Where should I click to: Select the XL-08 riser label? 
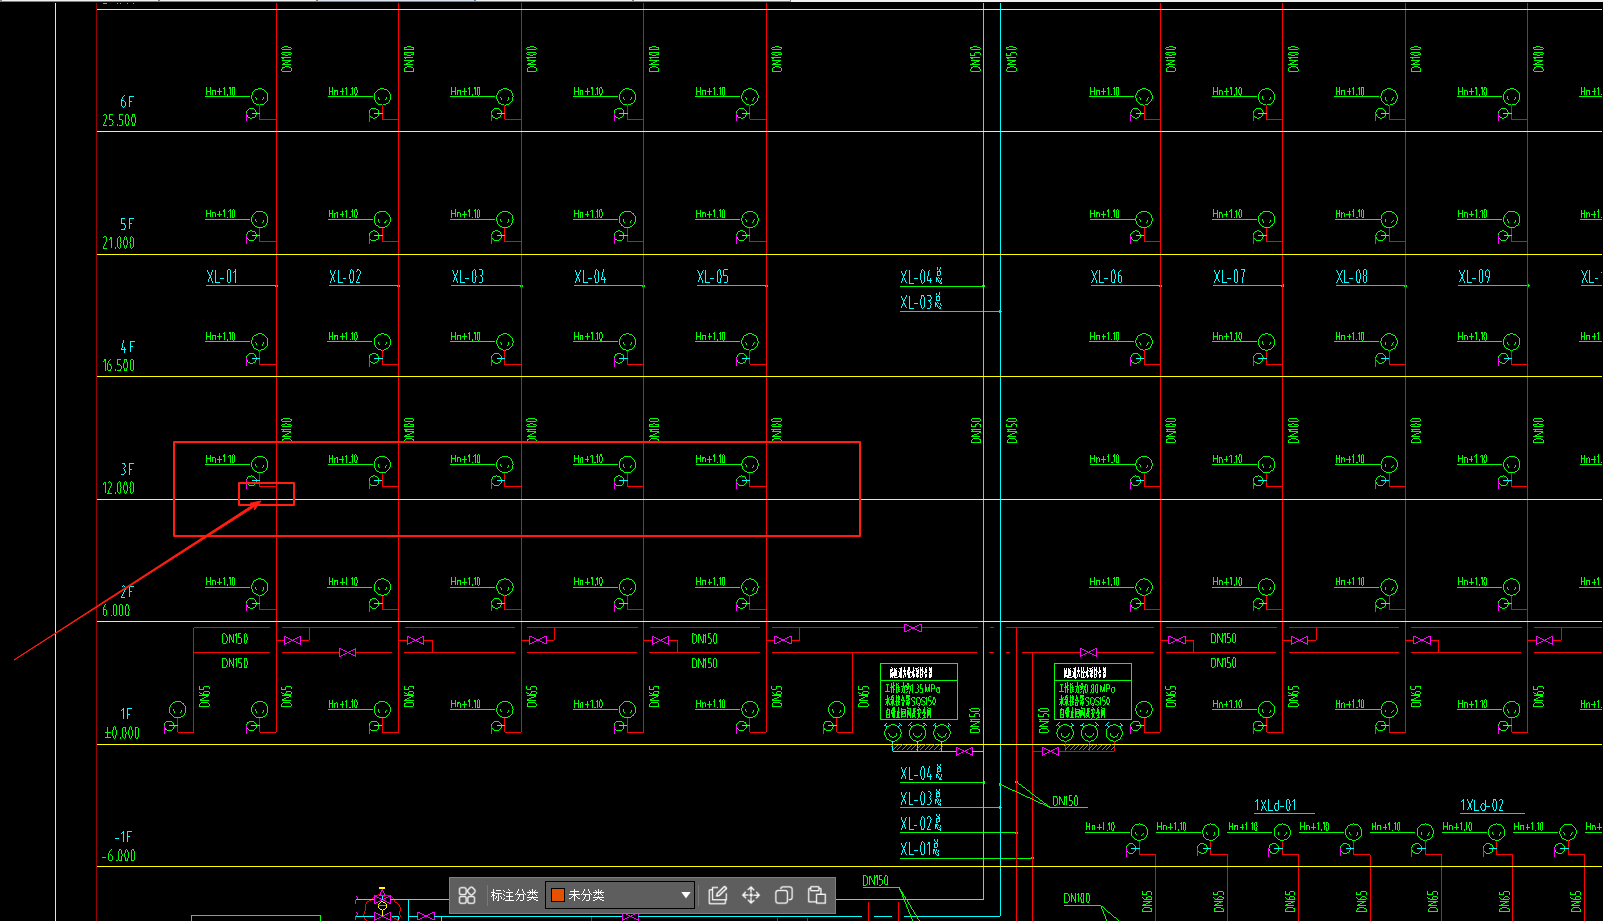click(x=1352, y=277)
